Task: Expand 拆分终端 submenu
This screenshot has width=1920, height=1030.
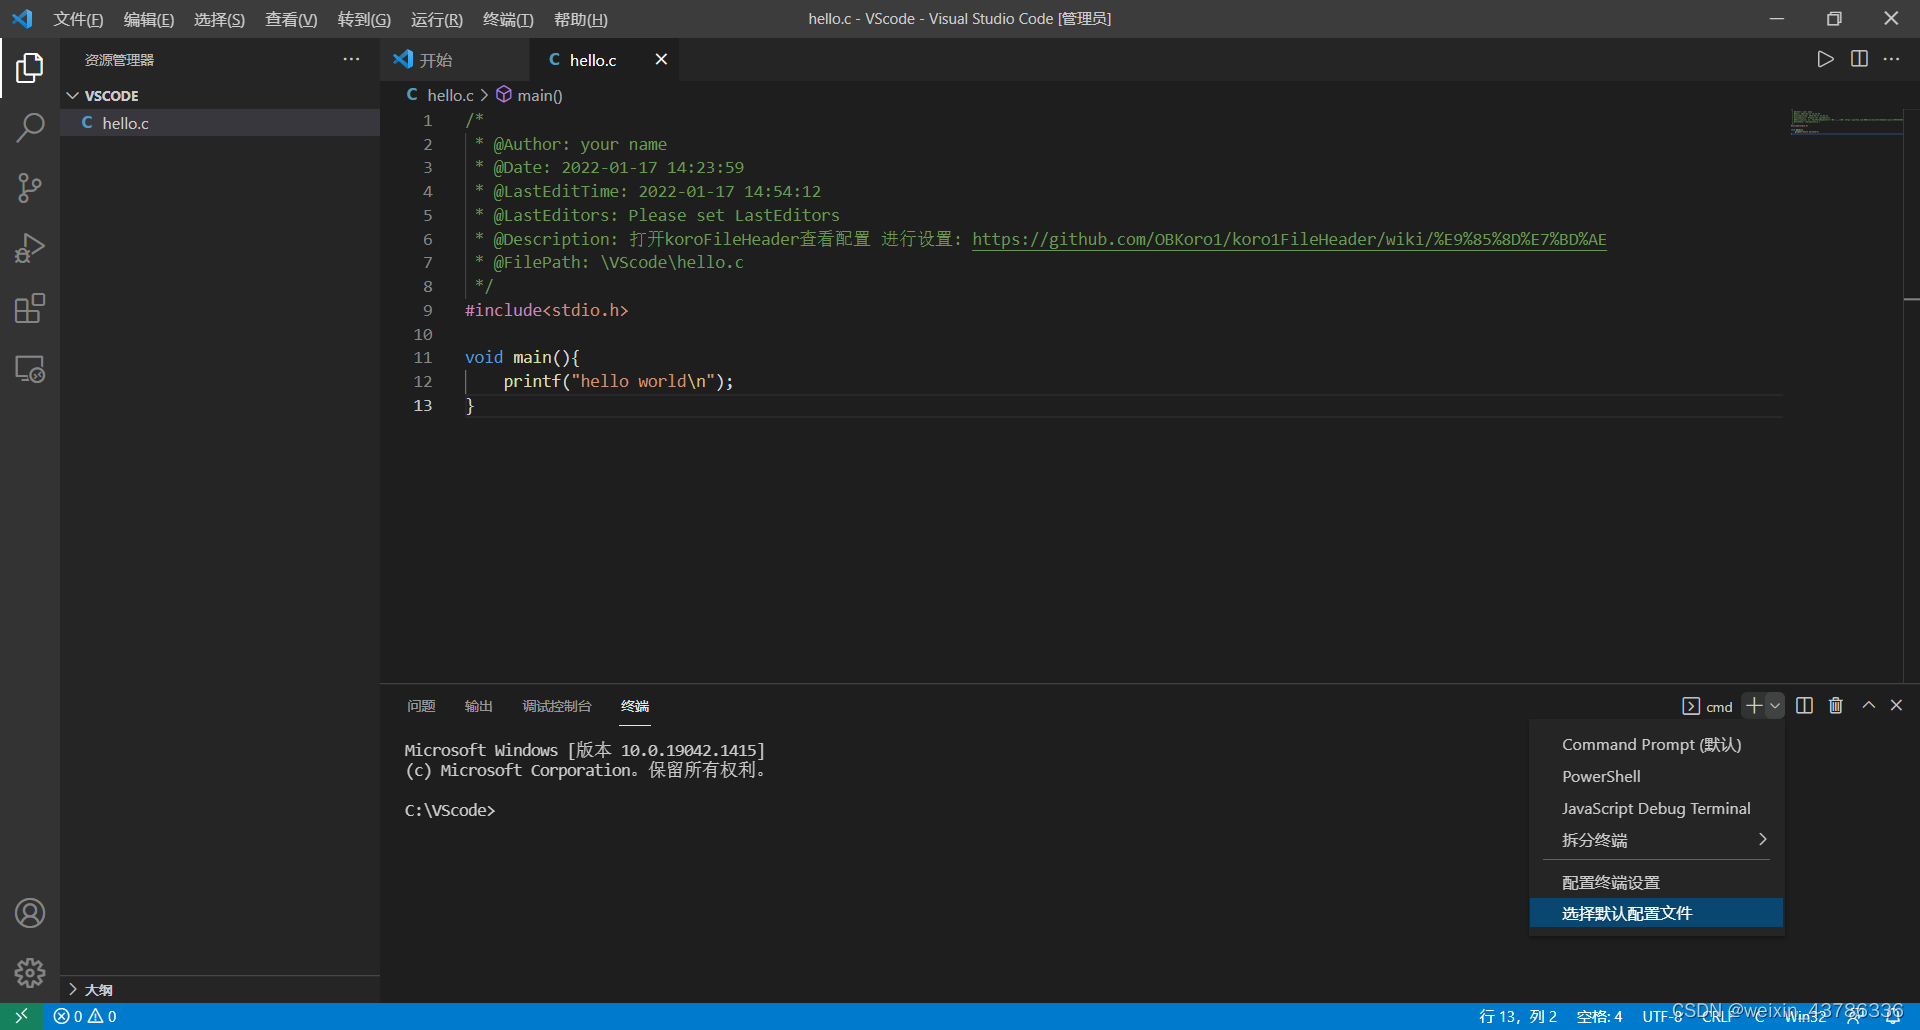Action: click(1656, 840)
